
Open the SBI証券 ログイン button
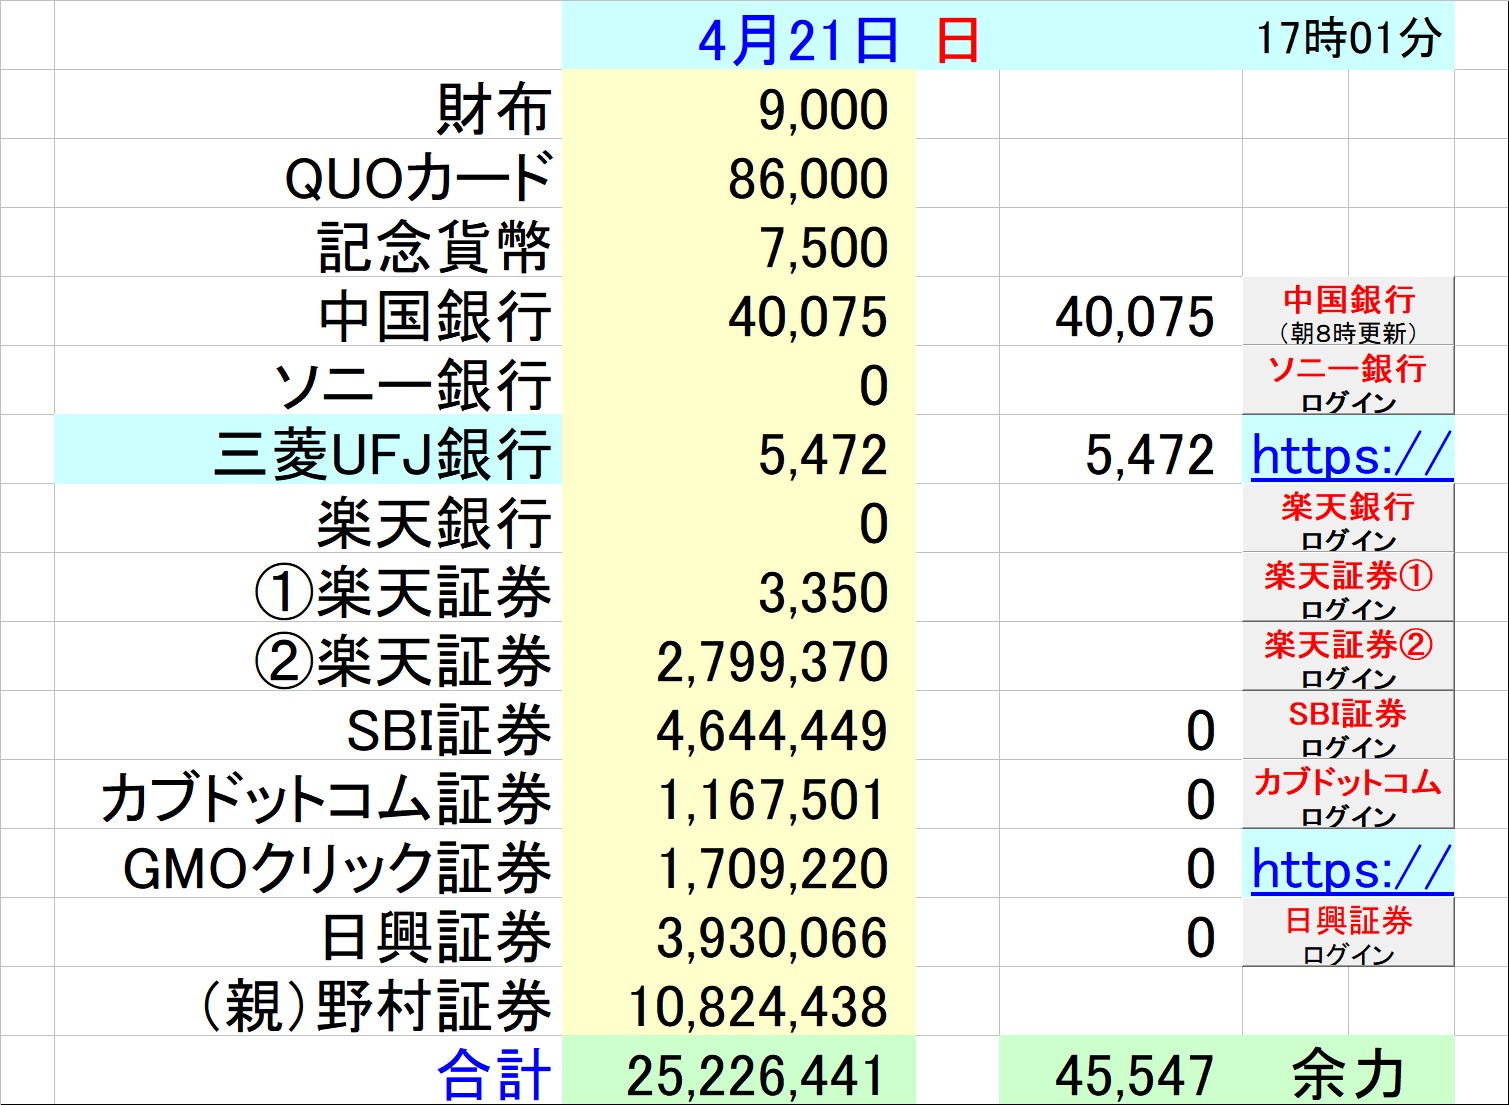(1348, 725)
